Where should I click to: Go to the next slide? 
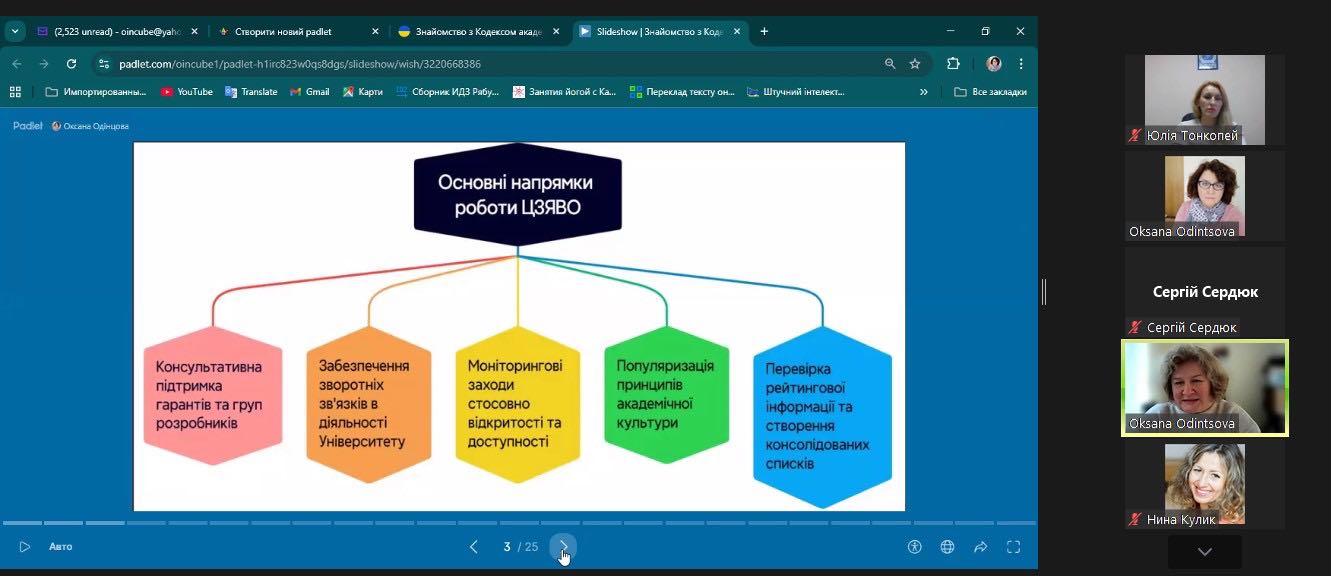(x=563, y=547)
